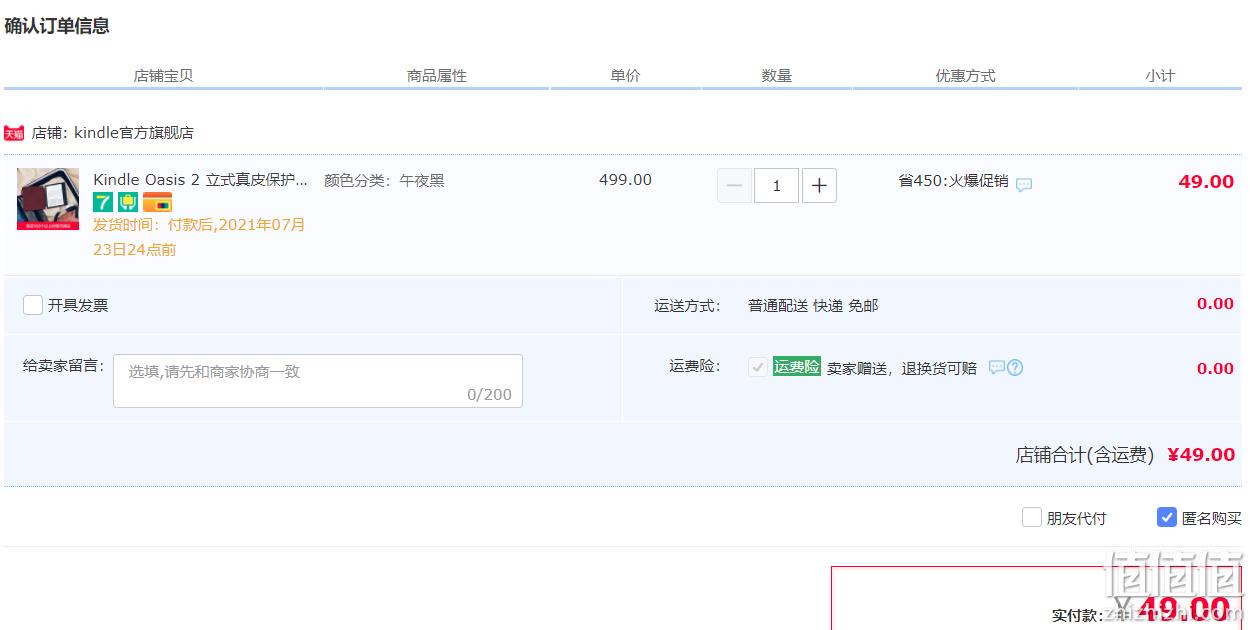
Task: Open the Kindle Oasis 2 product thumbnail
Action: (48, 199)
